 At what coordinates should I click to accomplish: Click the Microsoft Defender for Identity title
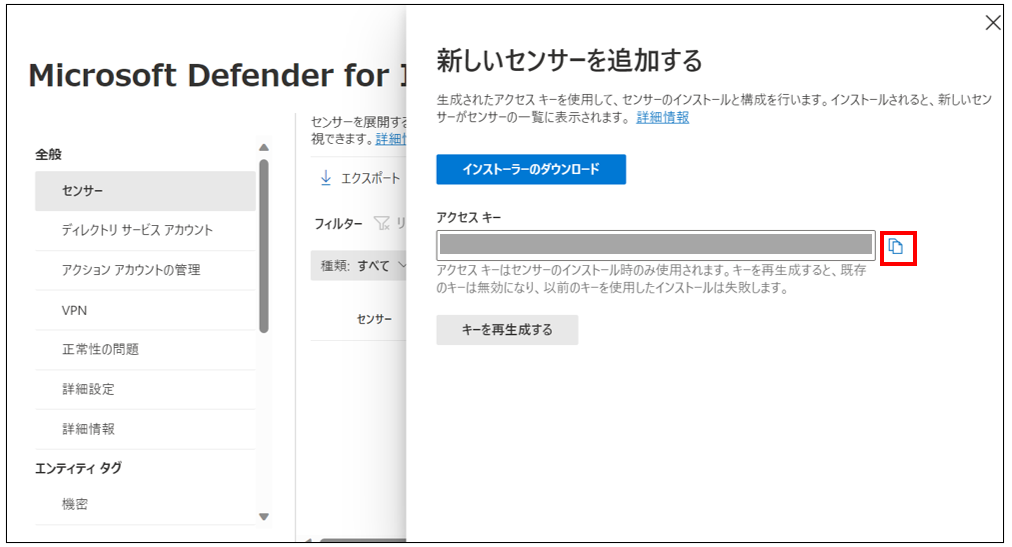click(218, 75)
